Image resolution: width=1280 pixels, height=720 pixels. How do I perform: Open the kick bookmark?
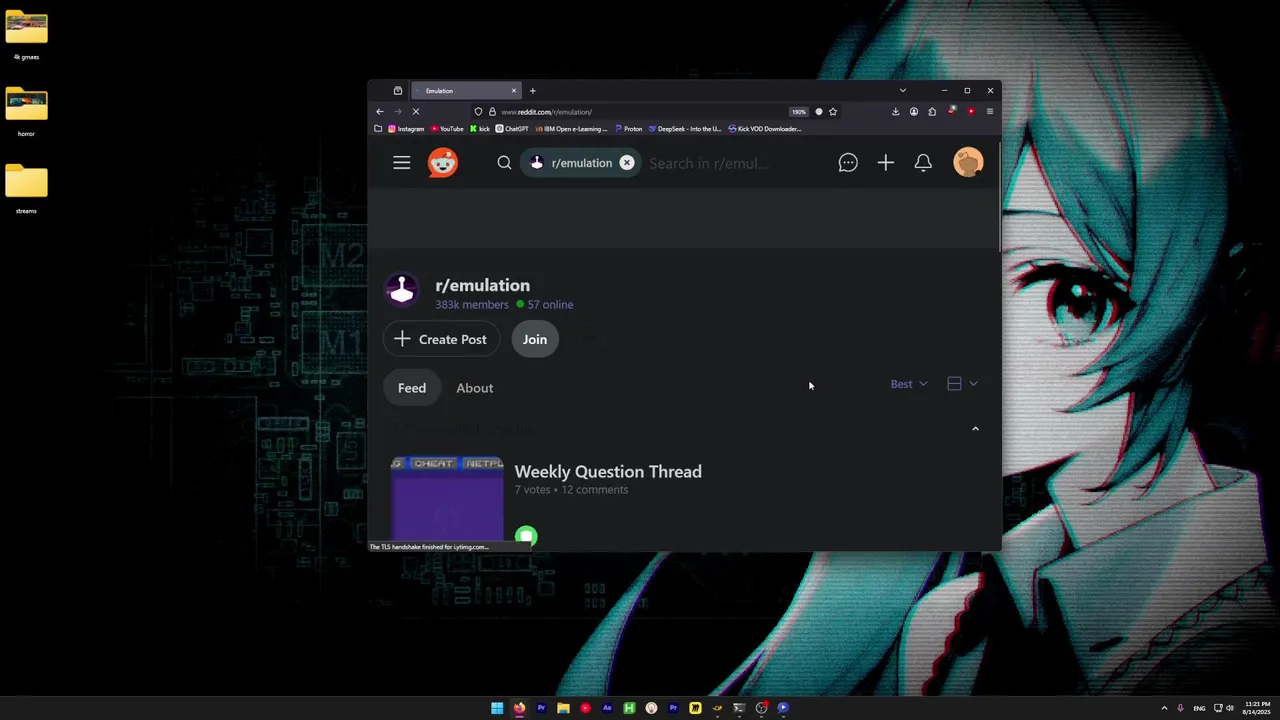(480, 129)
